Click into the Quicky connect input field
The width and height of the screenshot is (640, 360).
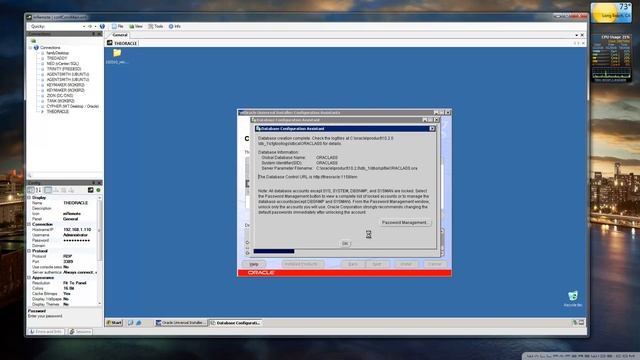(63, 26)
